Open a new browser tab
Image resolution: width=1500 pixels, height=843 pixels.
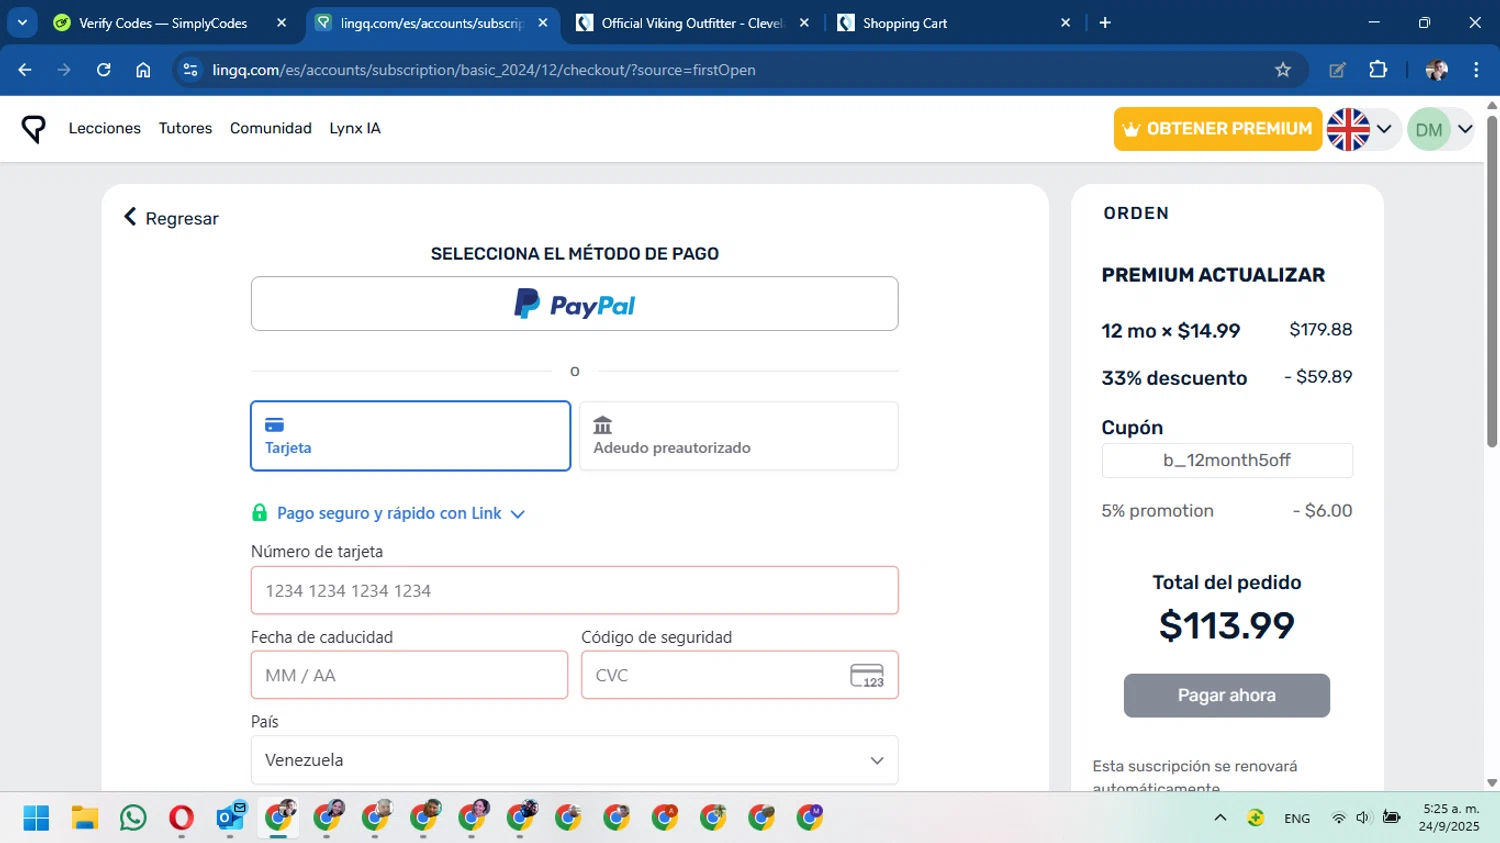click(1105, 23)
